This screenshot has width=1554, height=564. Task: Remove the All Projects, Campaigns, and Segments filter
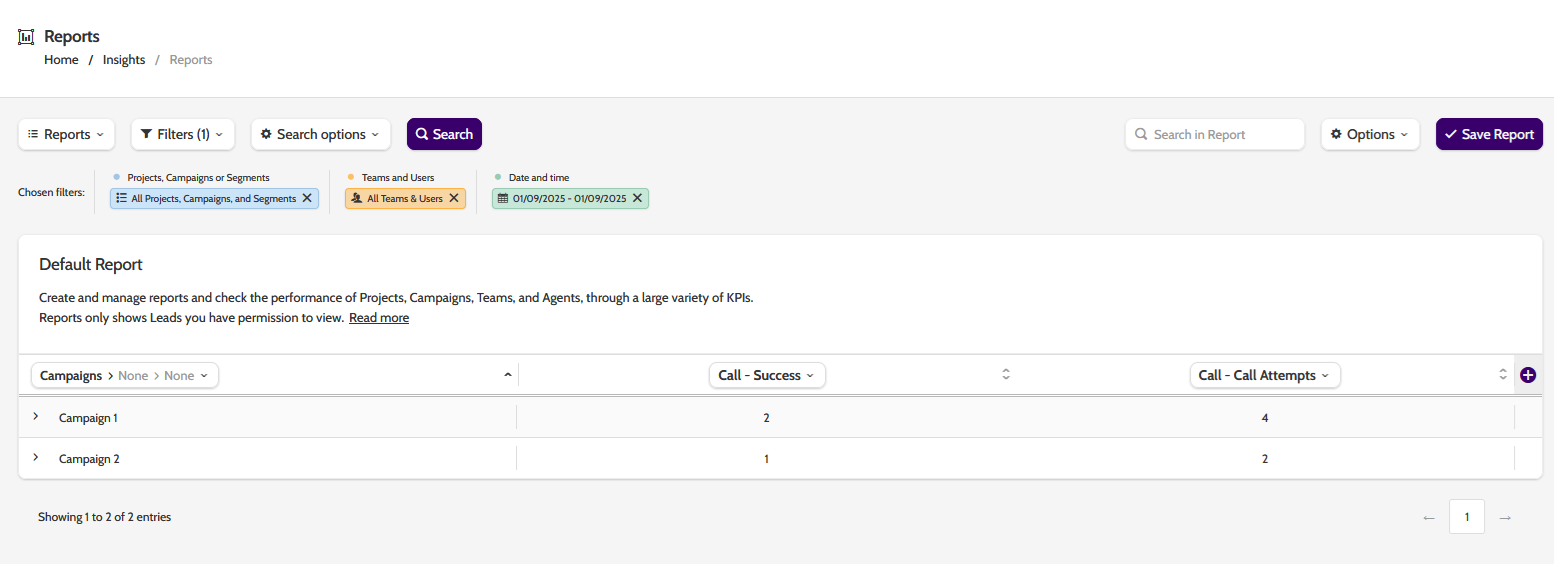click(307, 198)
